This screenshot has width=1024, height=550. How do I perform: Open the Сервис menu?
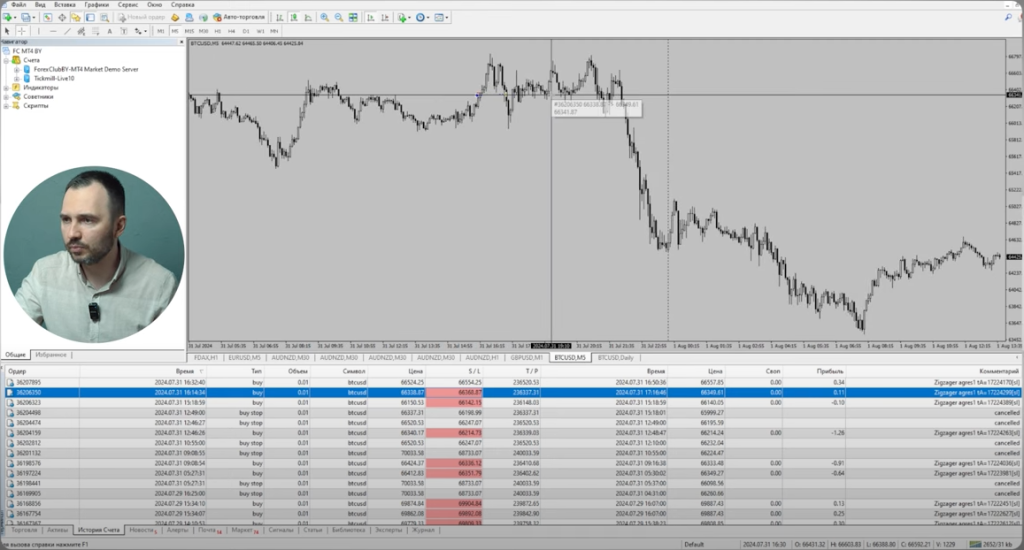(x=127, y=5)
